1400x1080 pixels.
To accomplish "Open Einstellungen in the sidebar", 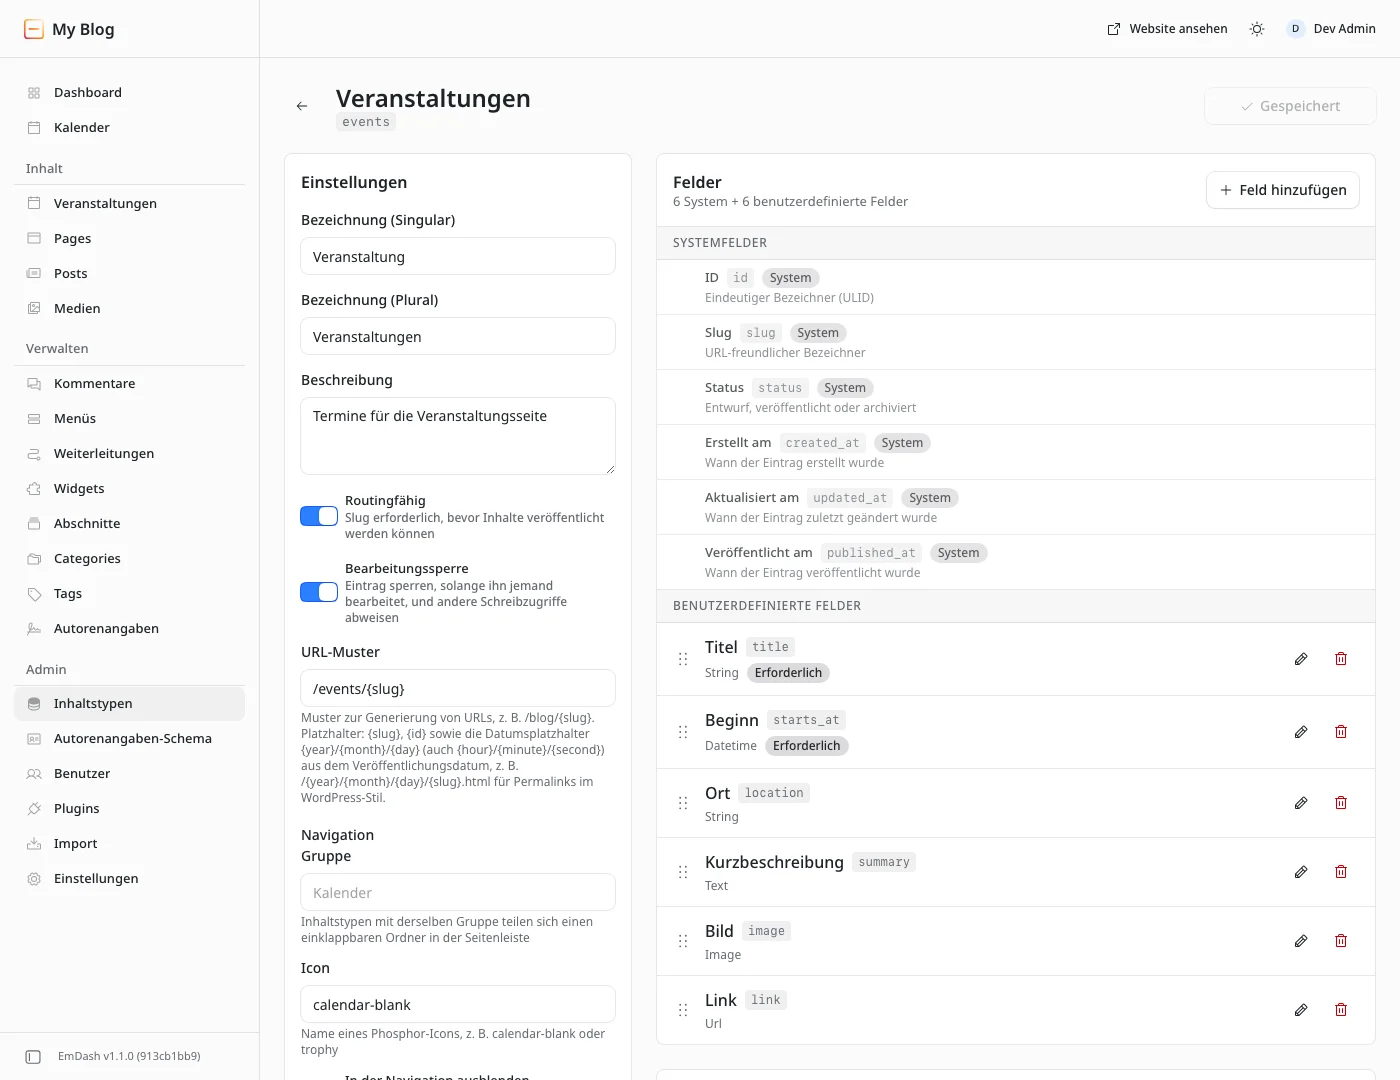I will coord(130,879).
